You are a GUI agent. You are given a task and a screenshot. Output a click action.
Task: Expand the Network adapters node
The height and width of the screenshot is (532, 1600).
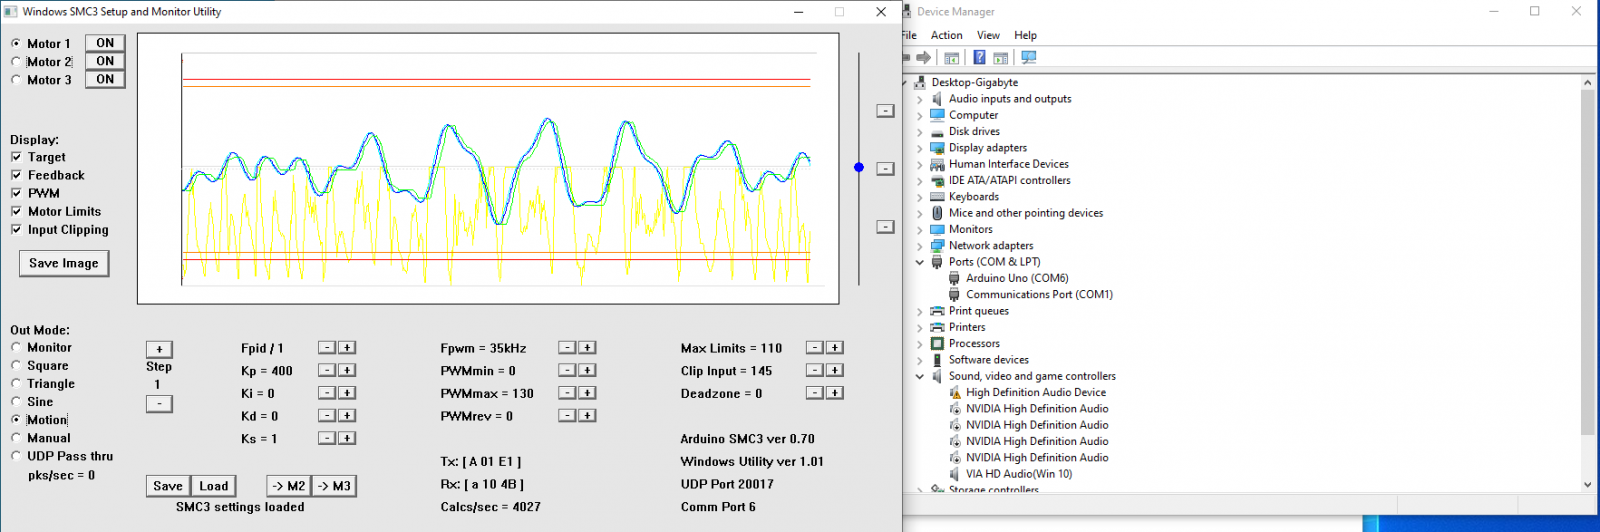point(920,246)
